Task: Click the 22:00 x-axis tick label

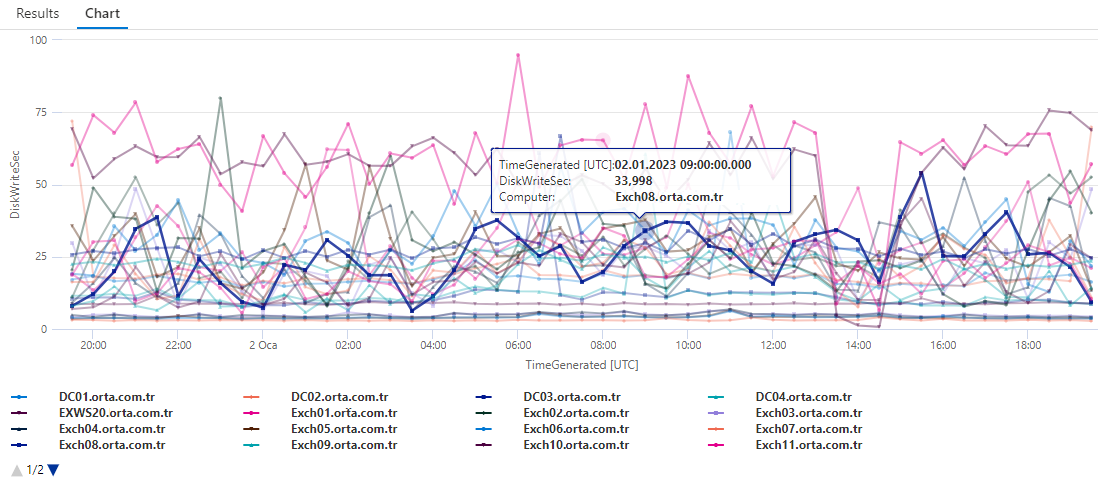Action: (179, 345)
